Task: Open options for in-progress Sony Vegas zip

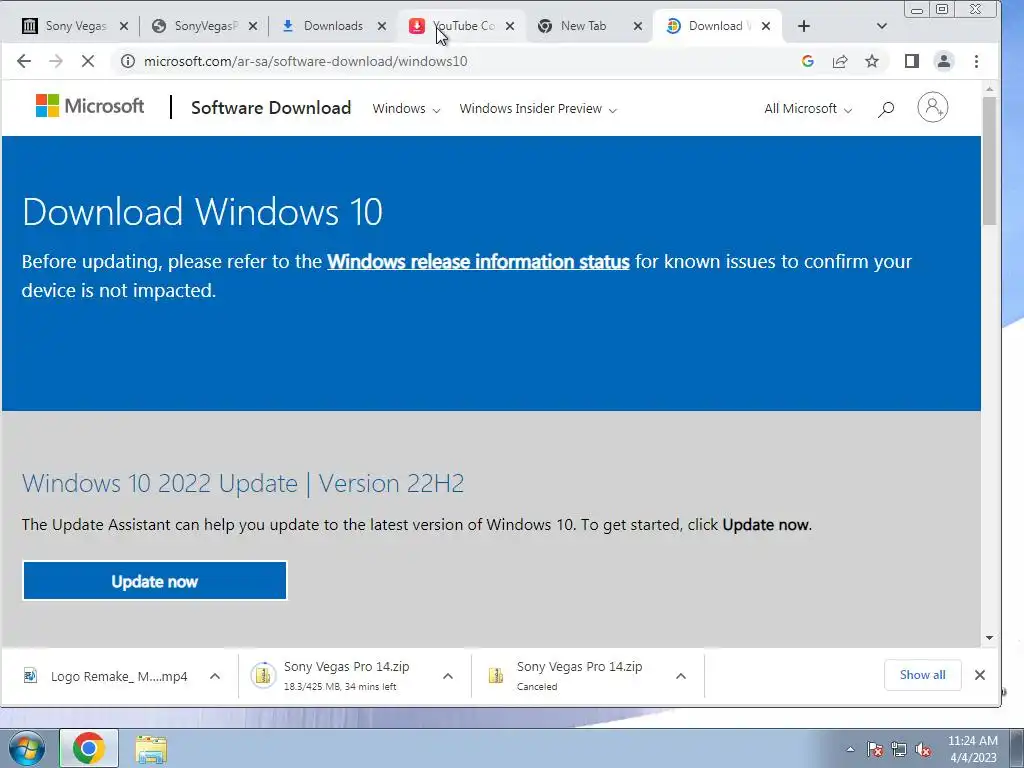Action: 448,676
